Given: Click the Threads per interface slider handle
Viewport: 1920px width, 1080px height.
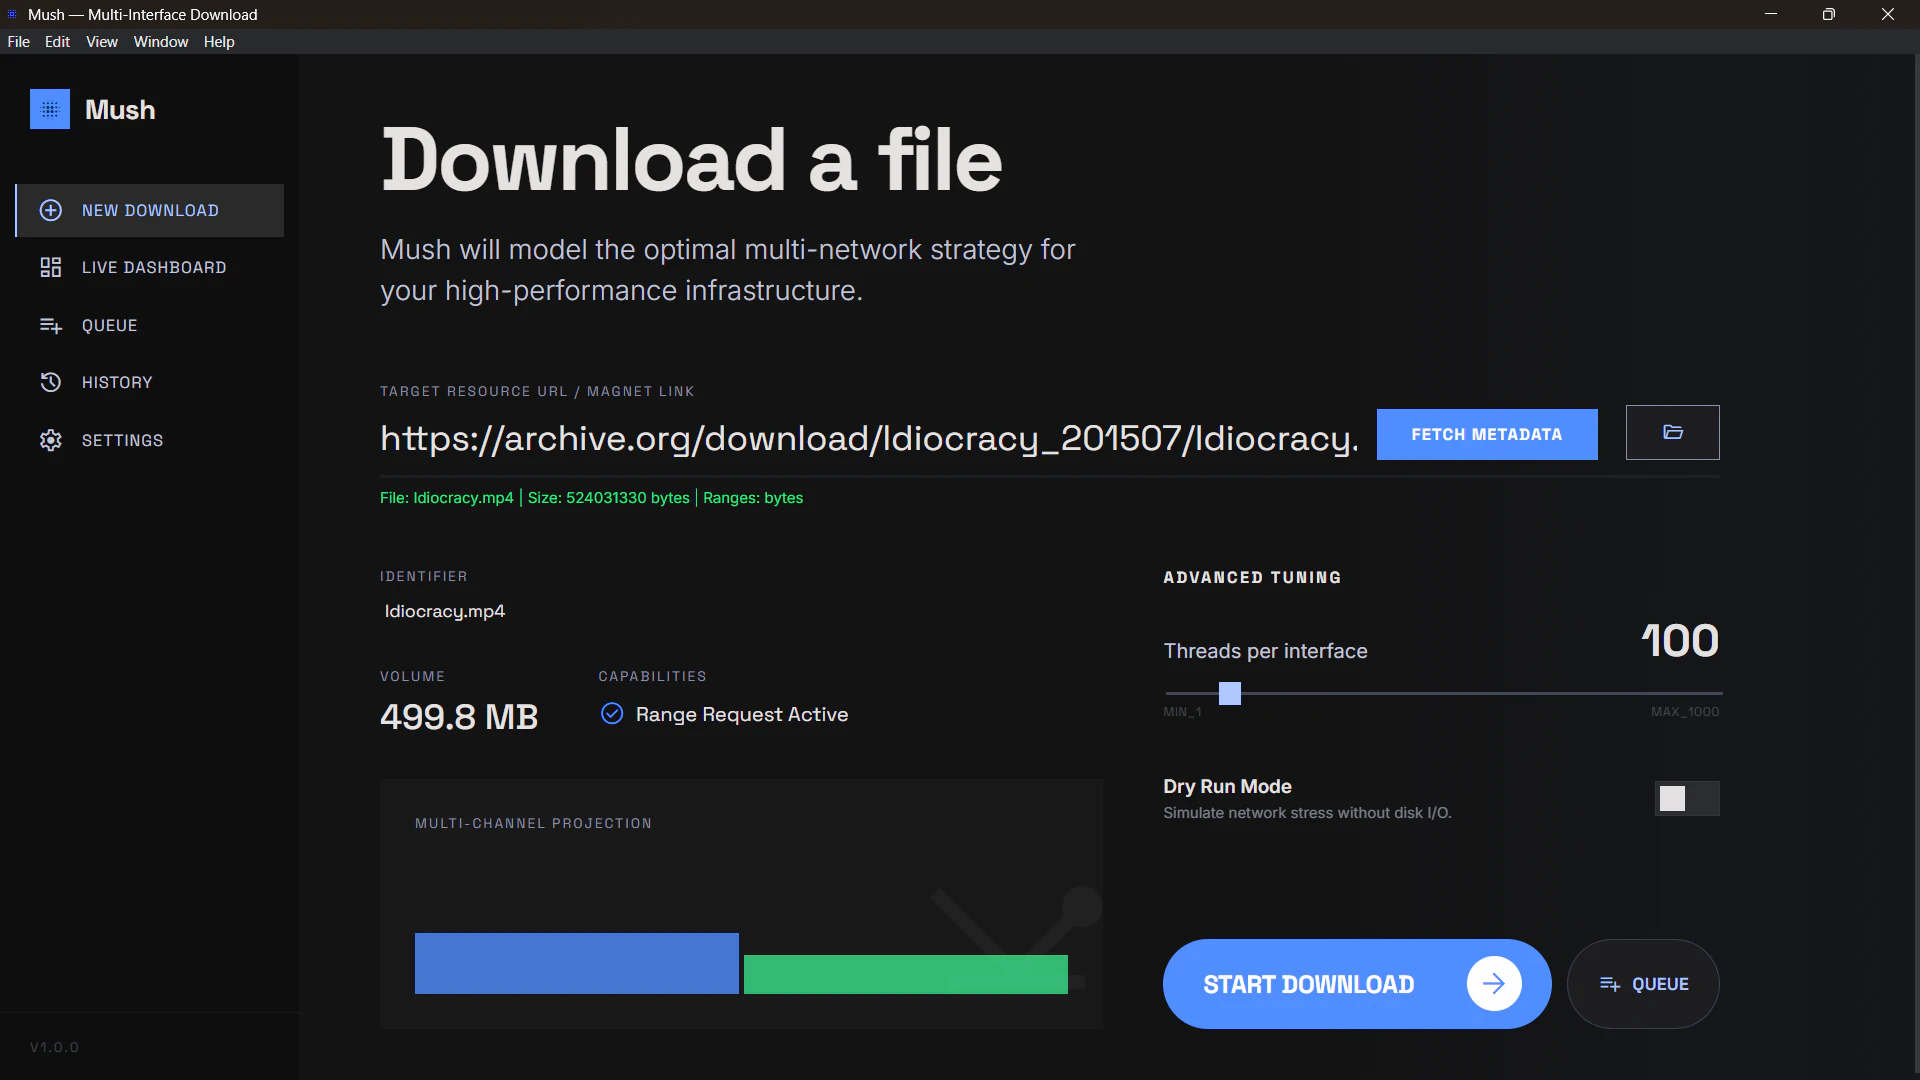Looking at the screenshot, I should point(1230,693).
